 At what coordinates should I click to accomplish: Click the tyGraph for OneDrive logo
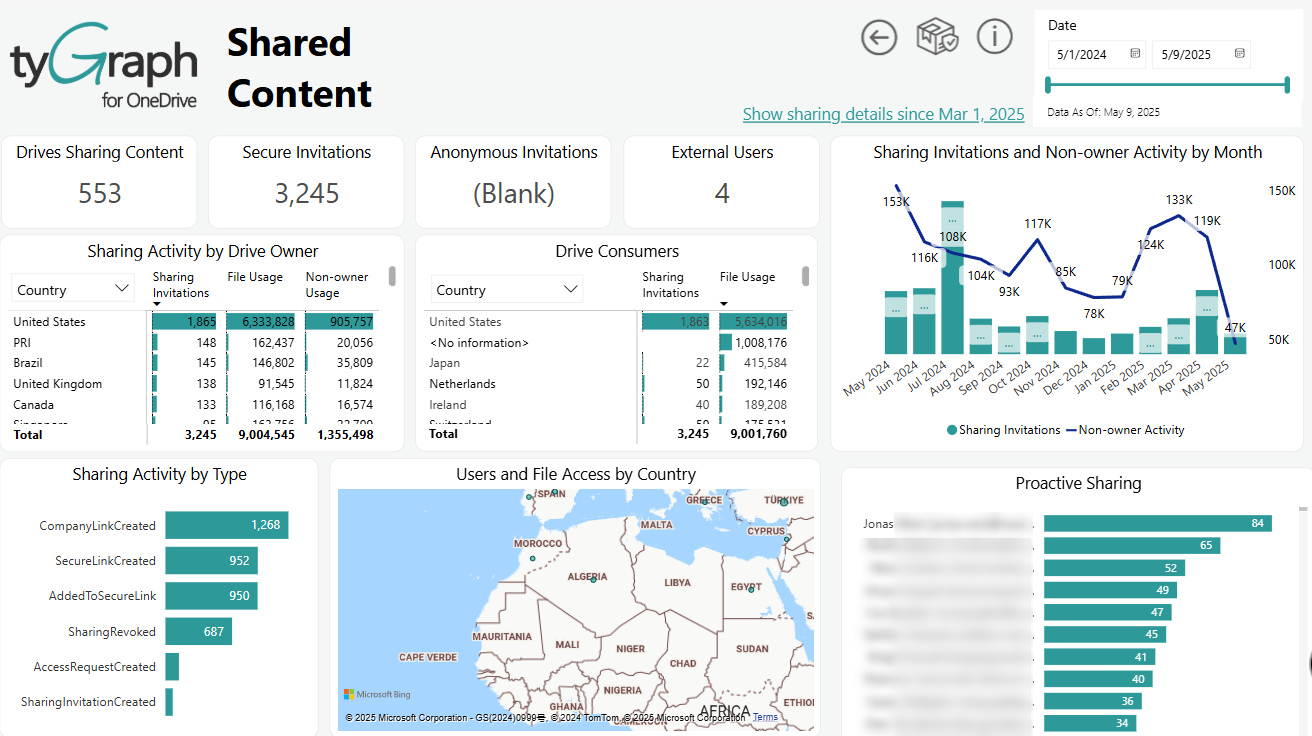click(x=104, y=65)
